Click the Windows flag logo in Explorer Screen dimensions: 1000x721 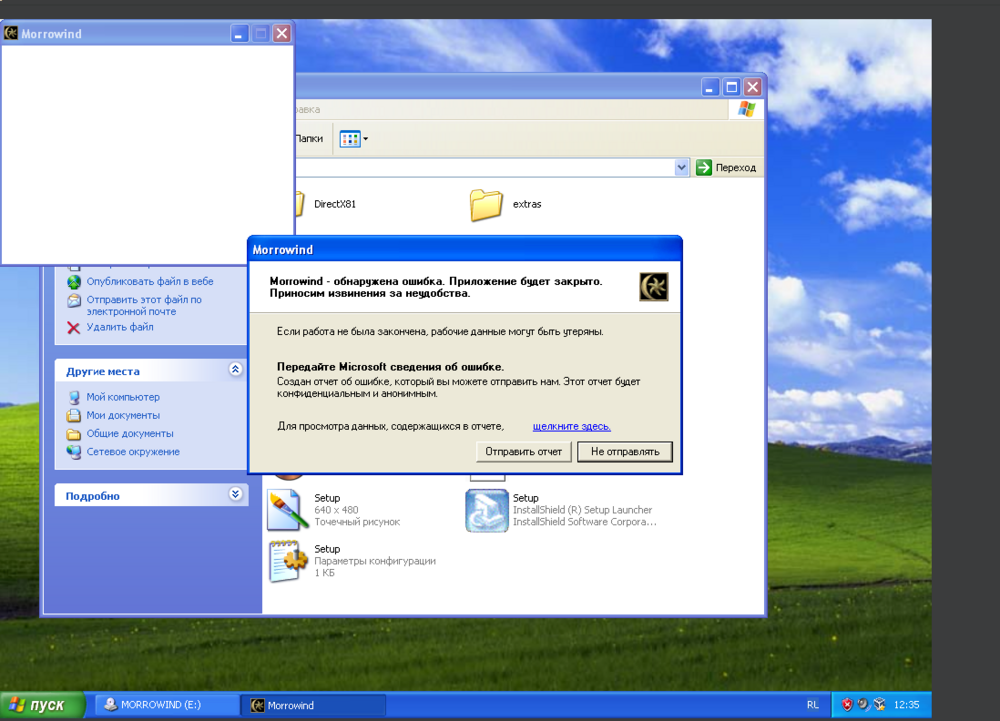(746, 109)
